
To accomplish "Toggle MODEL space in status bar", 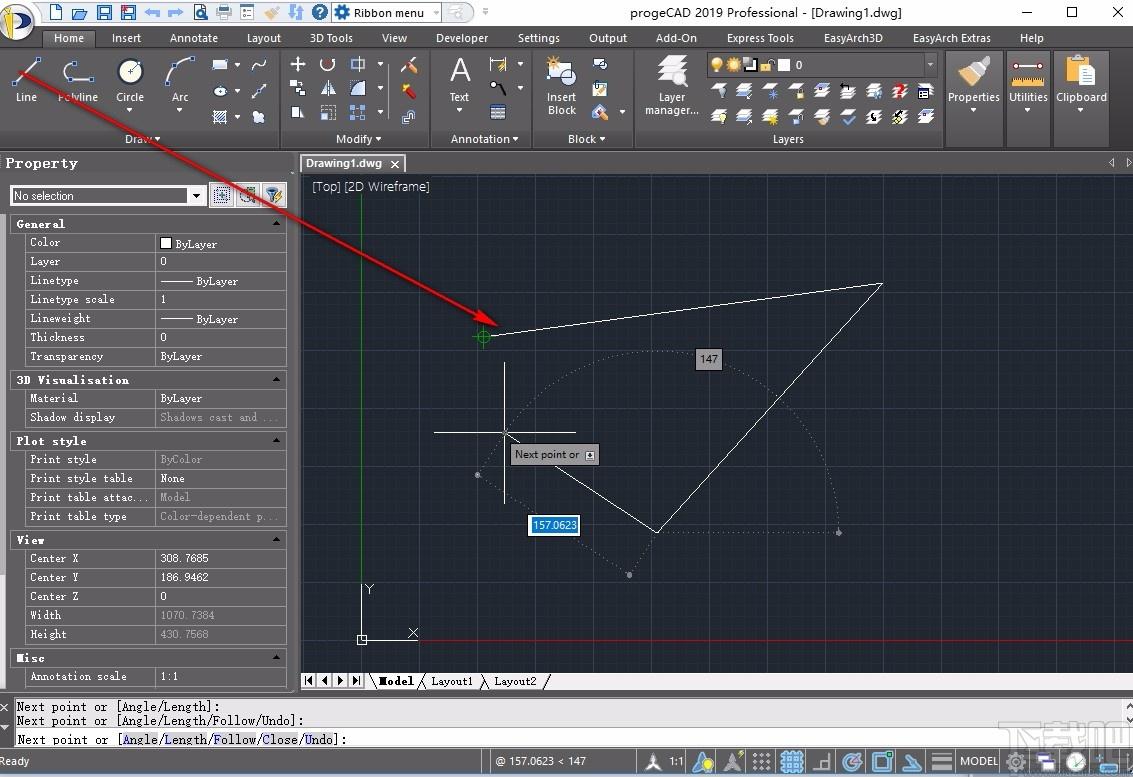I will click(x=978, y=761).
